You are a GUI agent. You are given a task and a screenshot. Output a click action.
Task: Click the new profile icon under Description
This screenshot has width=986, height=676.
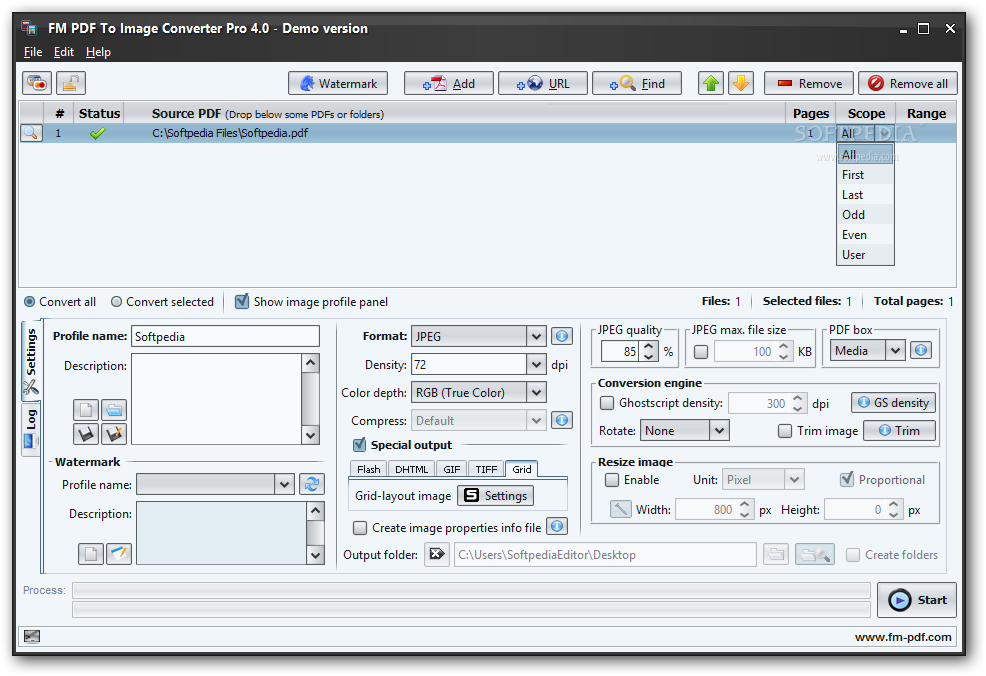pyautogui.click(x=86, y=410)
